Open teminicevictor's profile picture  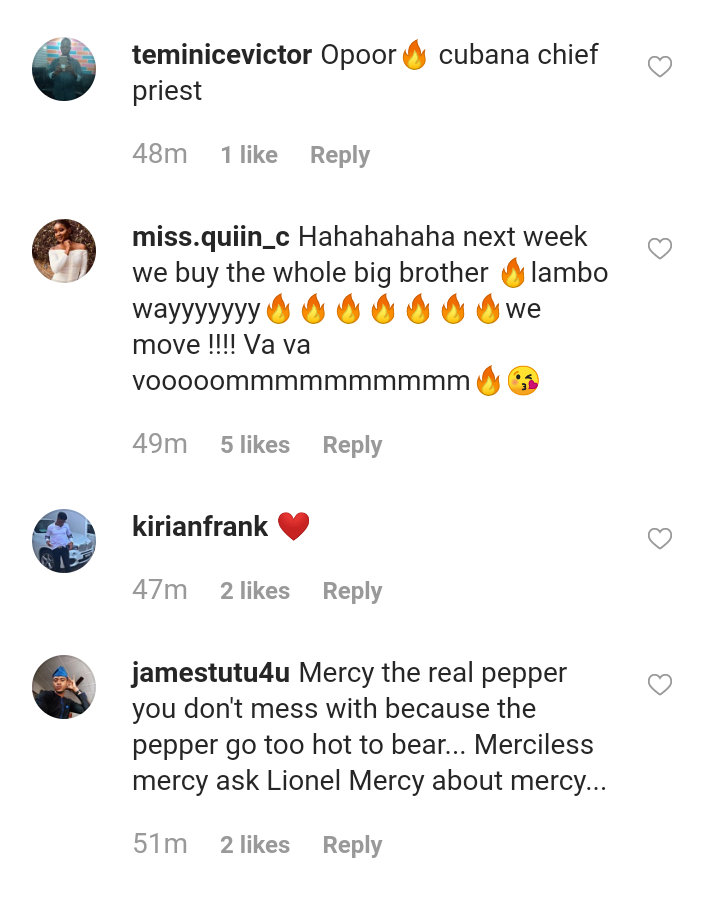(64, 69)
